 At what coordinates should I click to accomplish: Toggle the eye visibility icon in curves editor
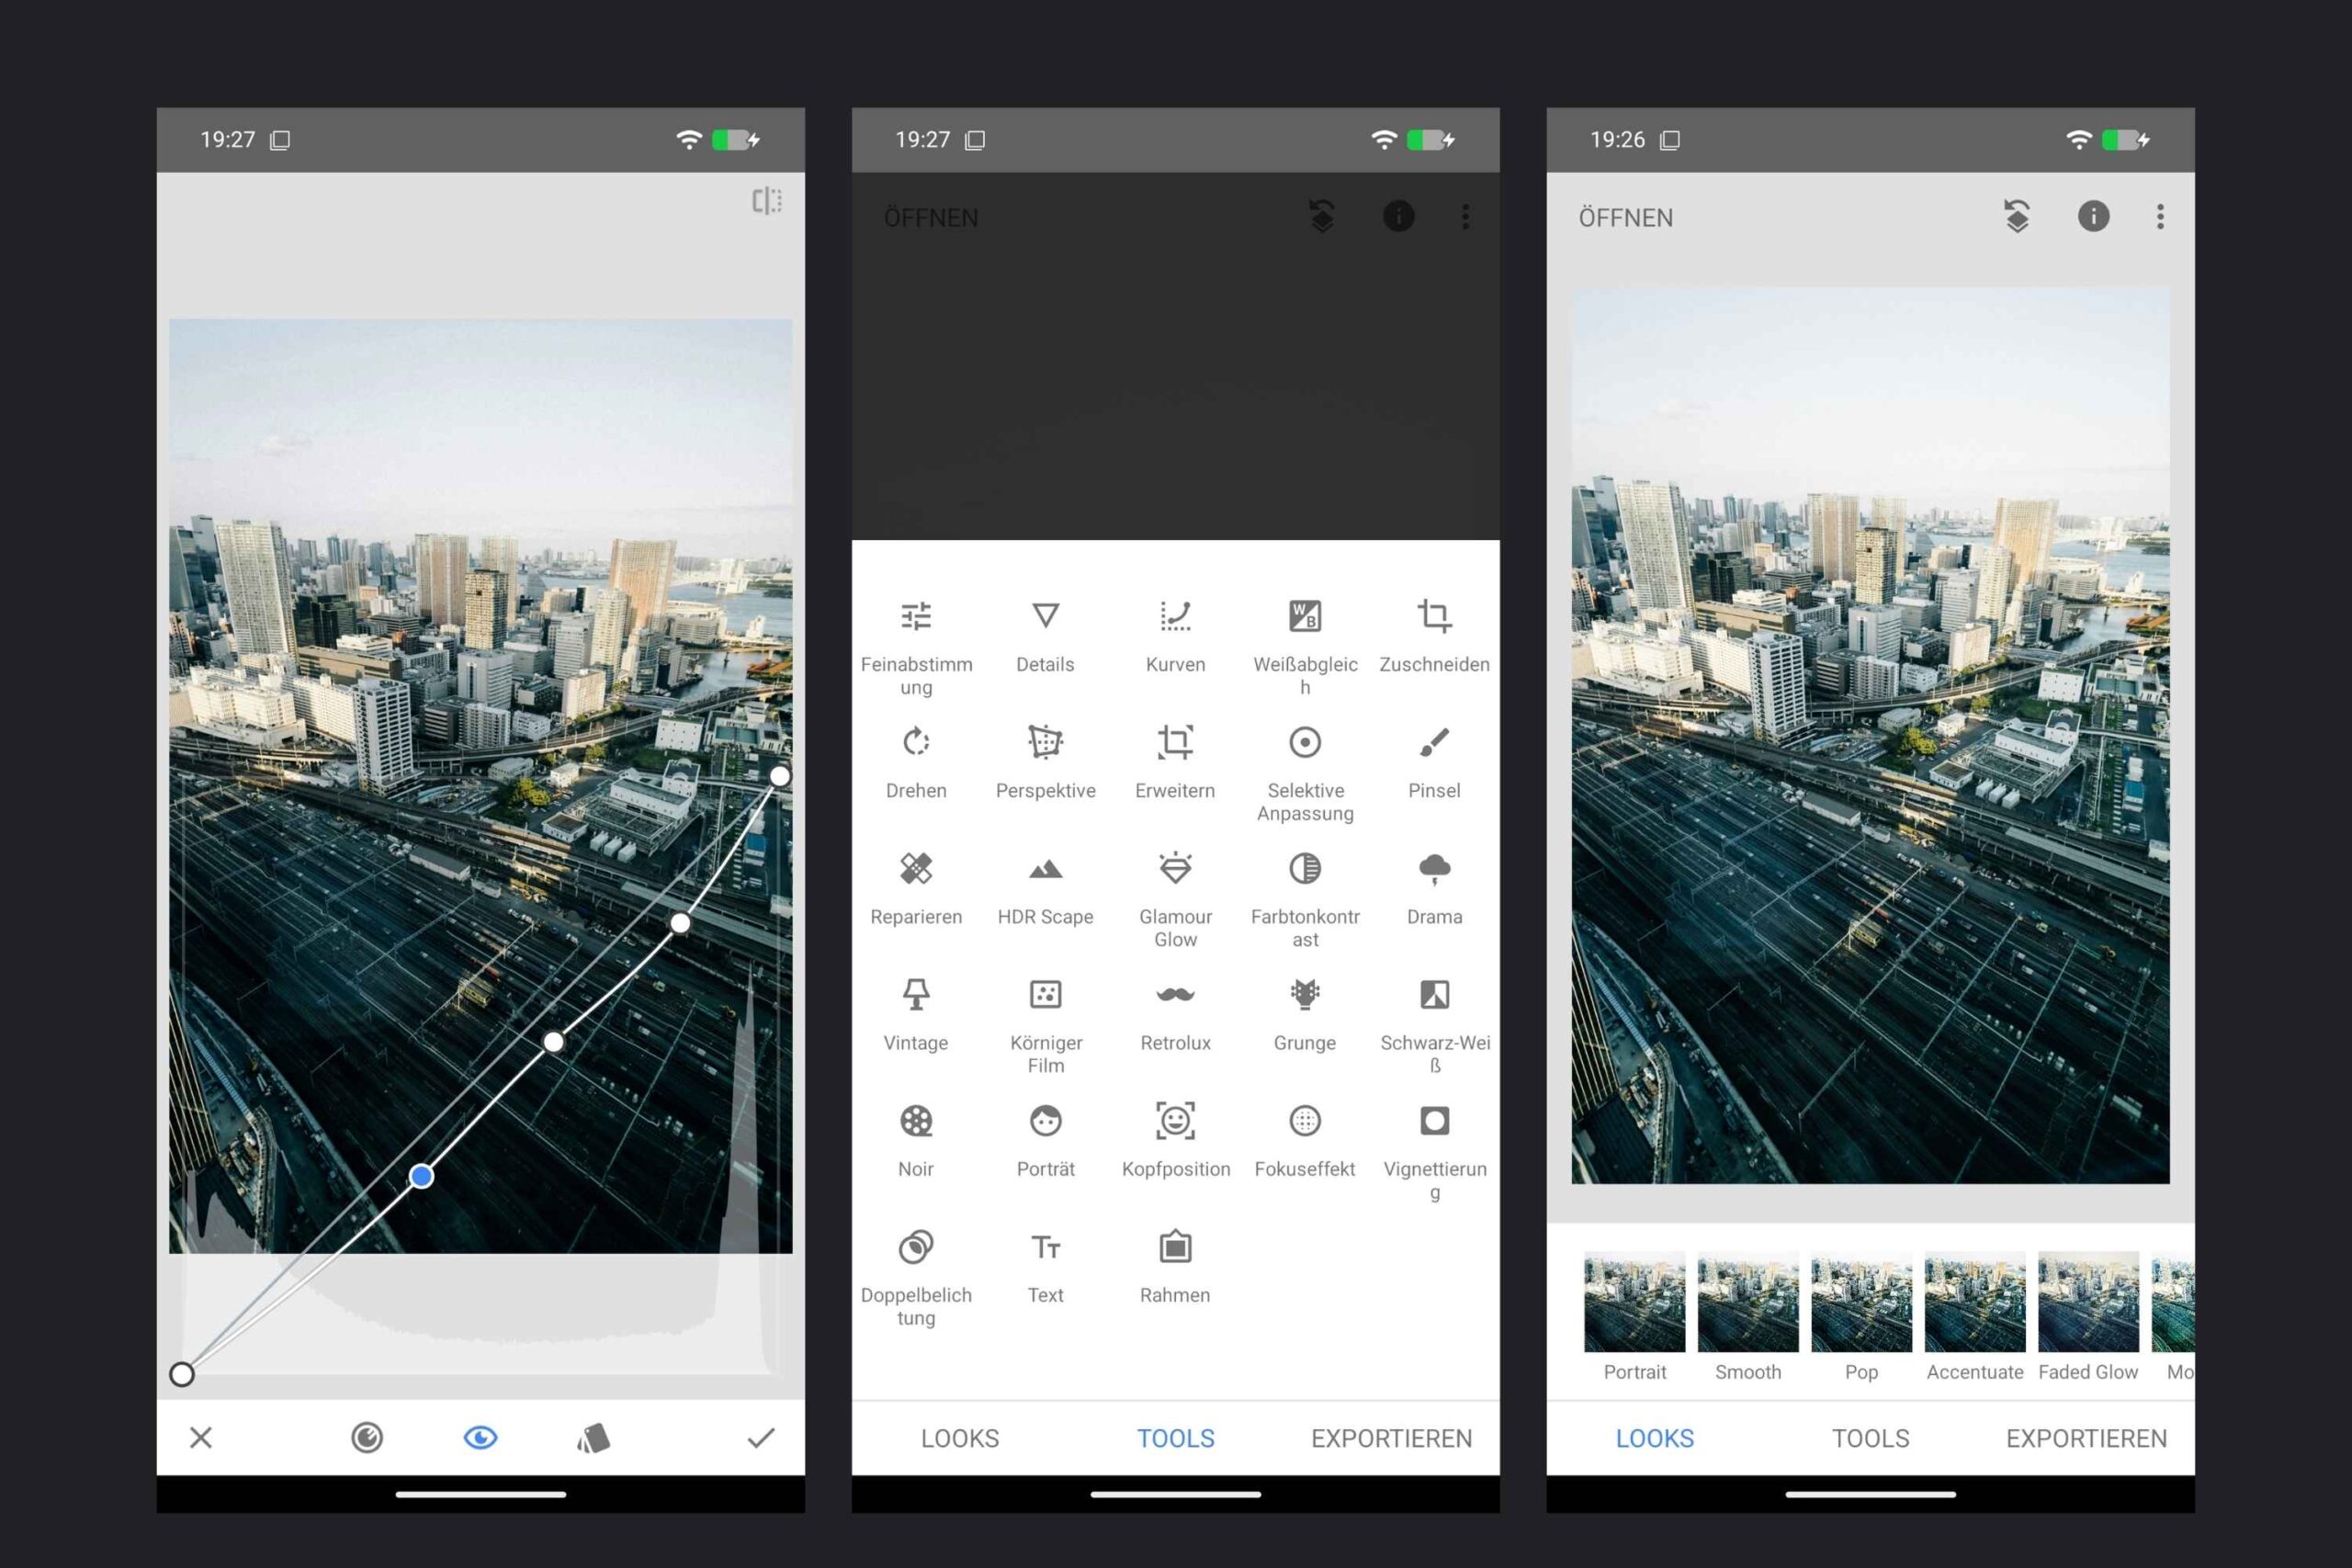click(x=480, y=1438)
